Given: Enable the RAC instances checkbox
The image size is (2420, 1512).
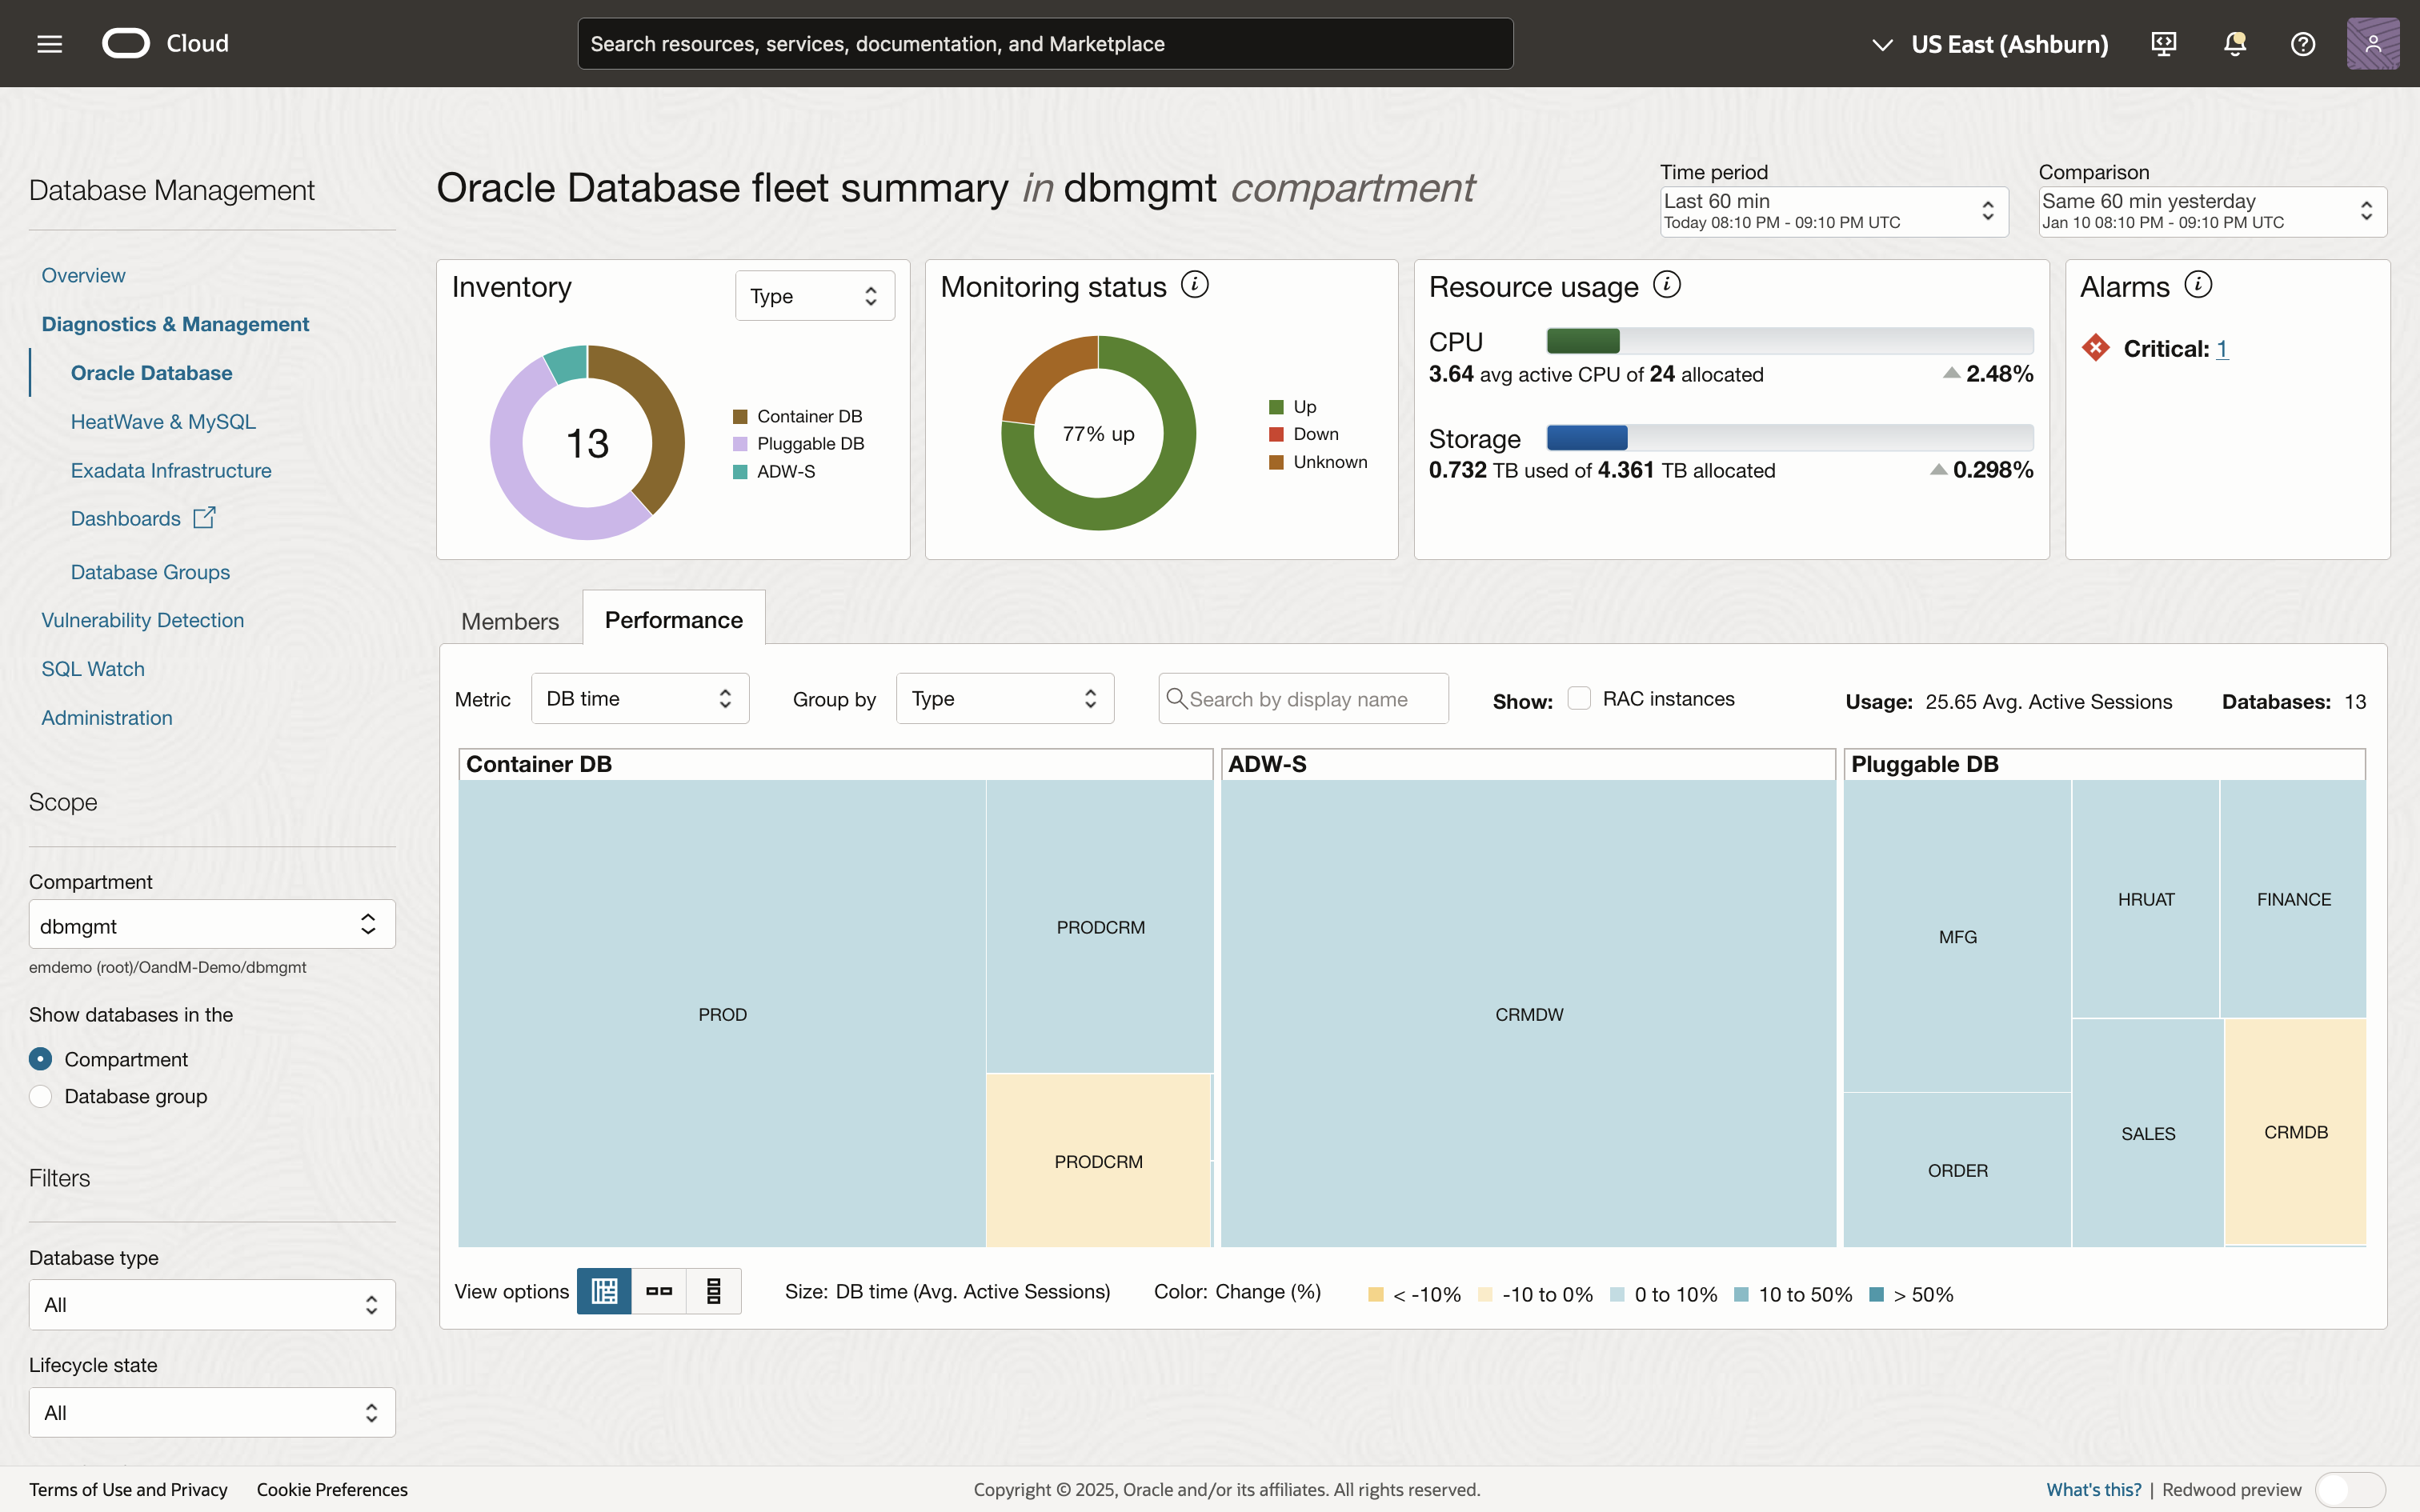Looking at the screenshot, I should [x=1578, y=698].
